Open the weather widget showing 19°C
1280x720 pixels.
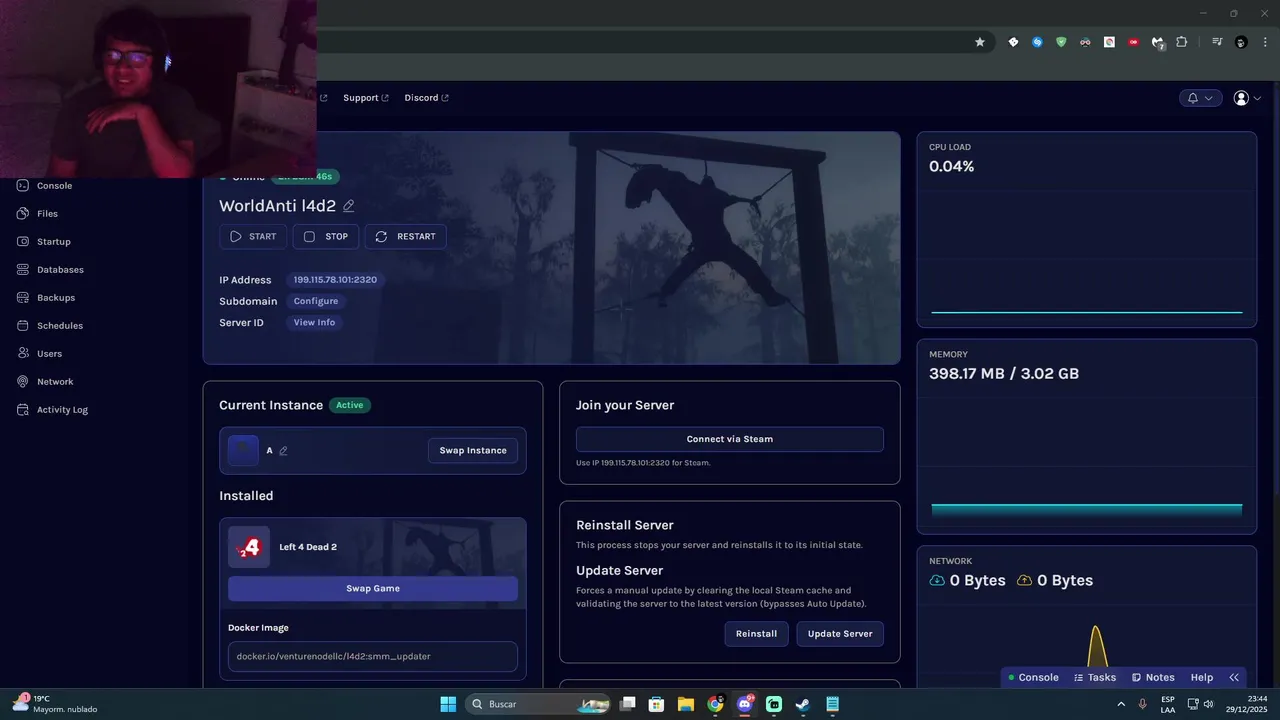click(x=55, y=704)
